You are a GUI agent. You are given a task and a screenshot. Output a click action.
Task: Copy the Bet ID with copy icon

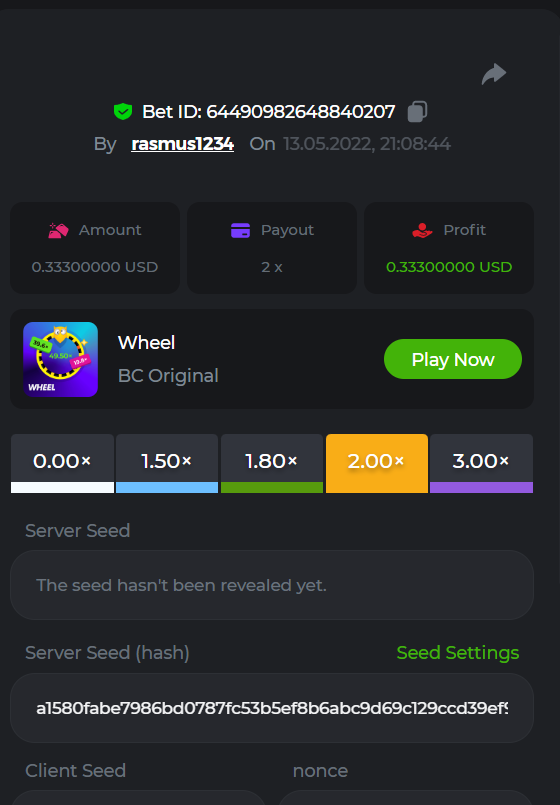click(417, 111)
